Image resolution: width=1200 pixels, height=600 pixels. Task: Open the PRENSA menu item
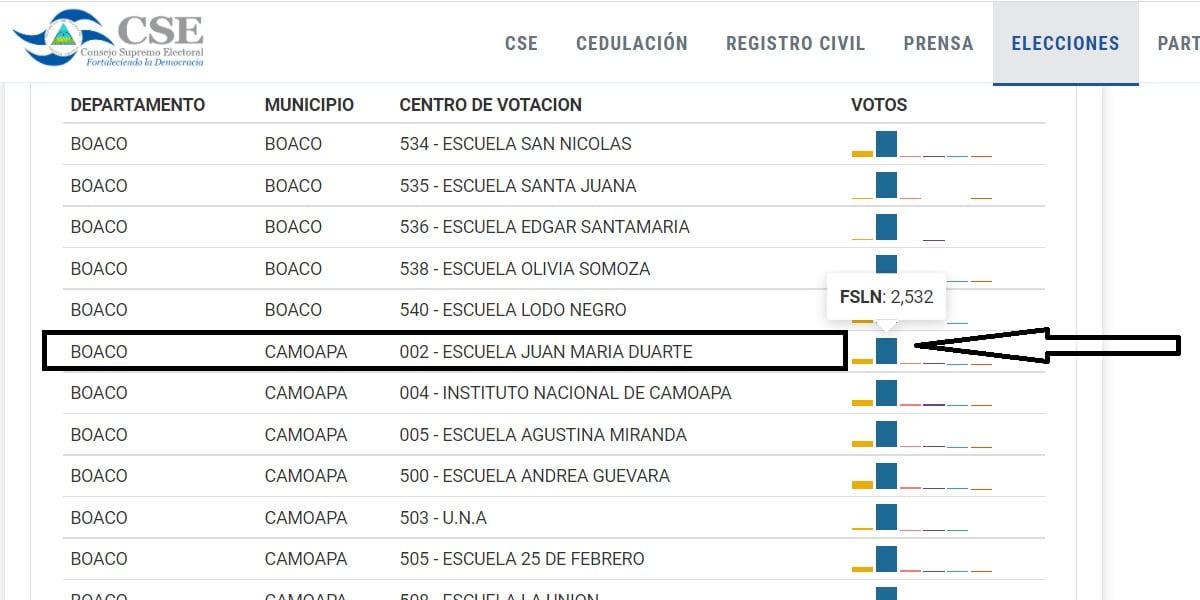938,43
